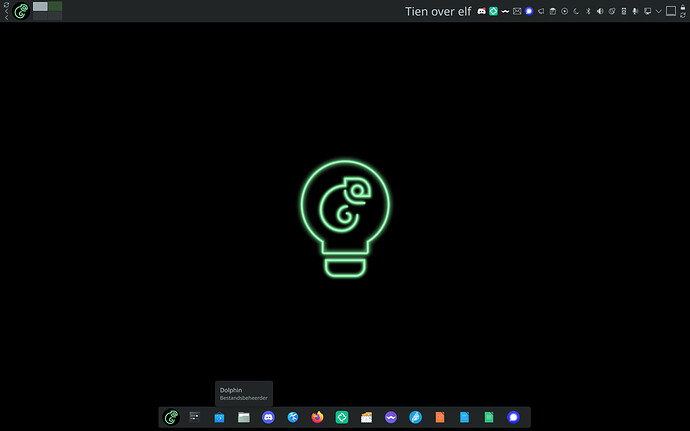This screenshot has width=690, height=431.
Task: Open the megaphone notifications tray icon
Action: point(541,11)
